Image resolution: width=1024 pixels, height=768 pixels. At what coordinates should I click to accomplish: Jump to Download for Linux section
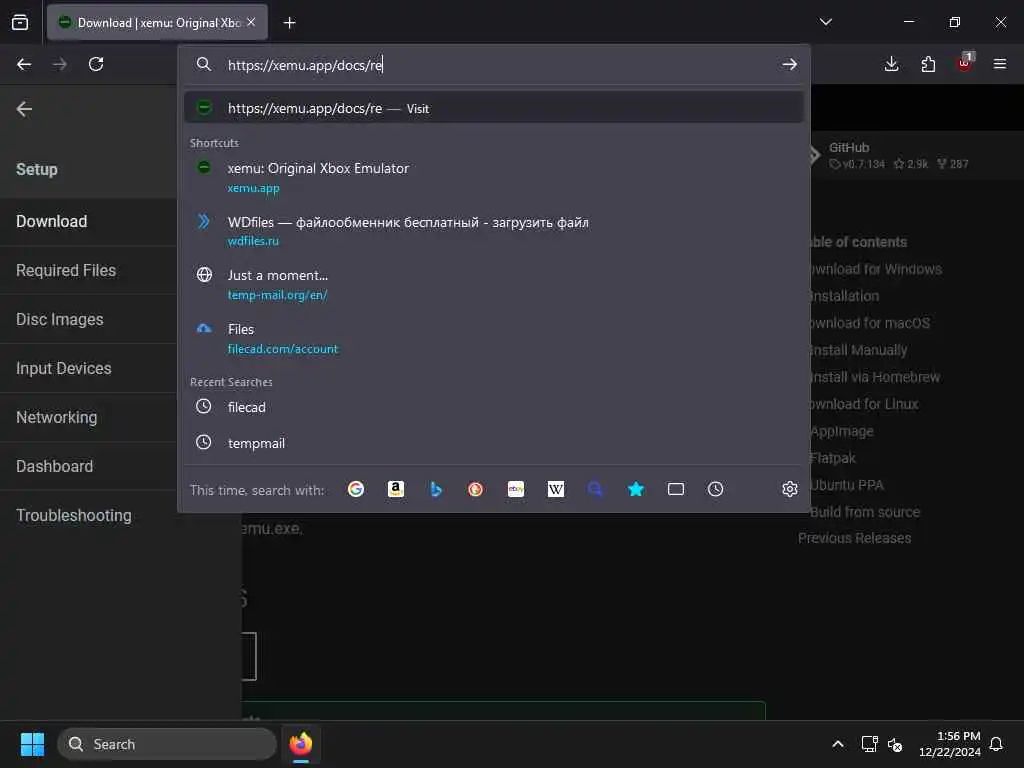click(865, 404)
